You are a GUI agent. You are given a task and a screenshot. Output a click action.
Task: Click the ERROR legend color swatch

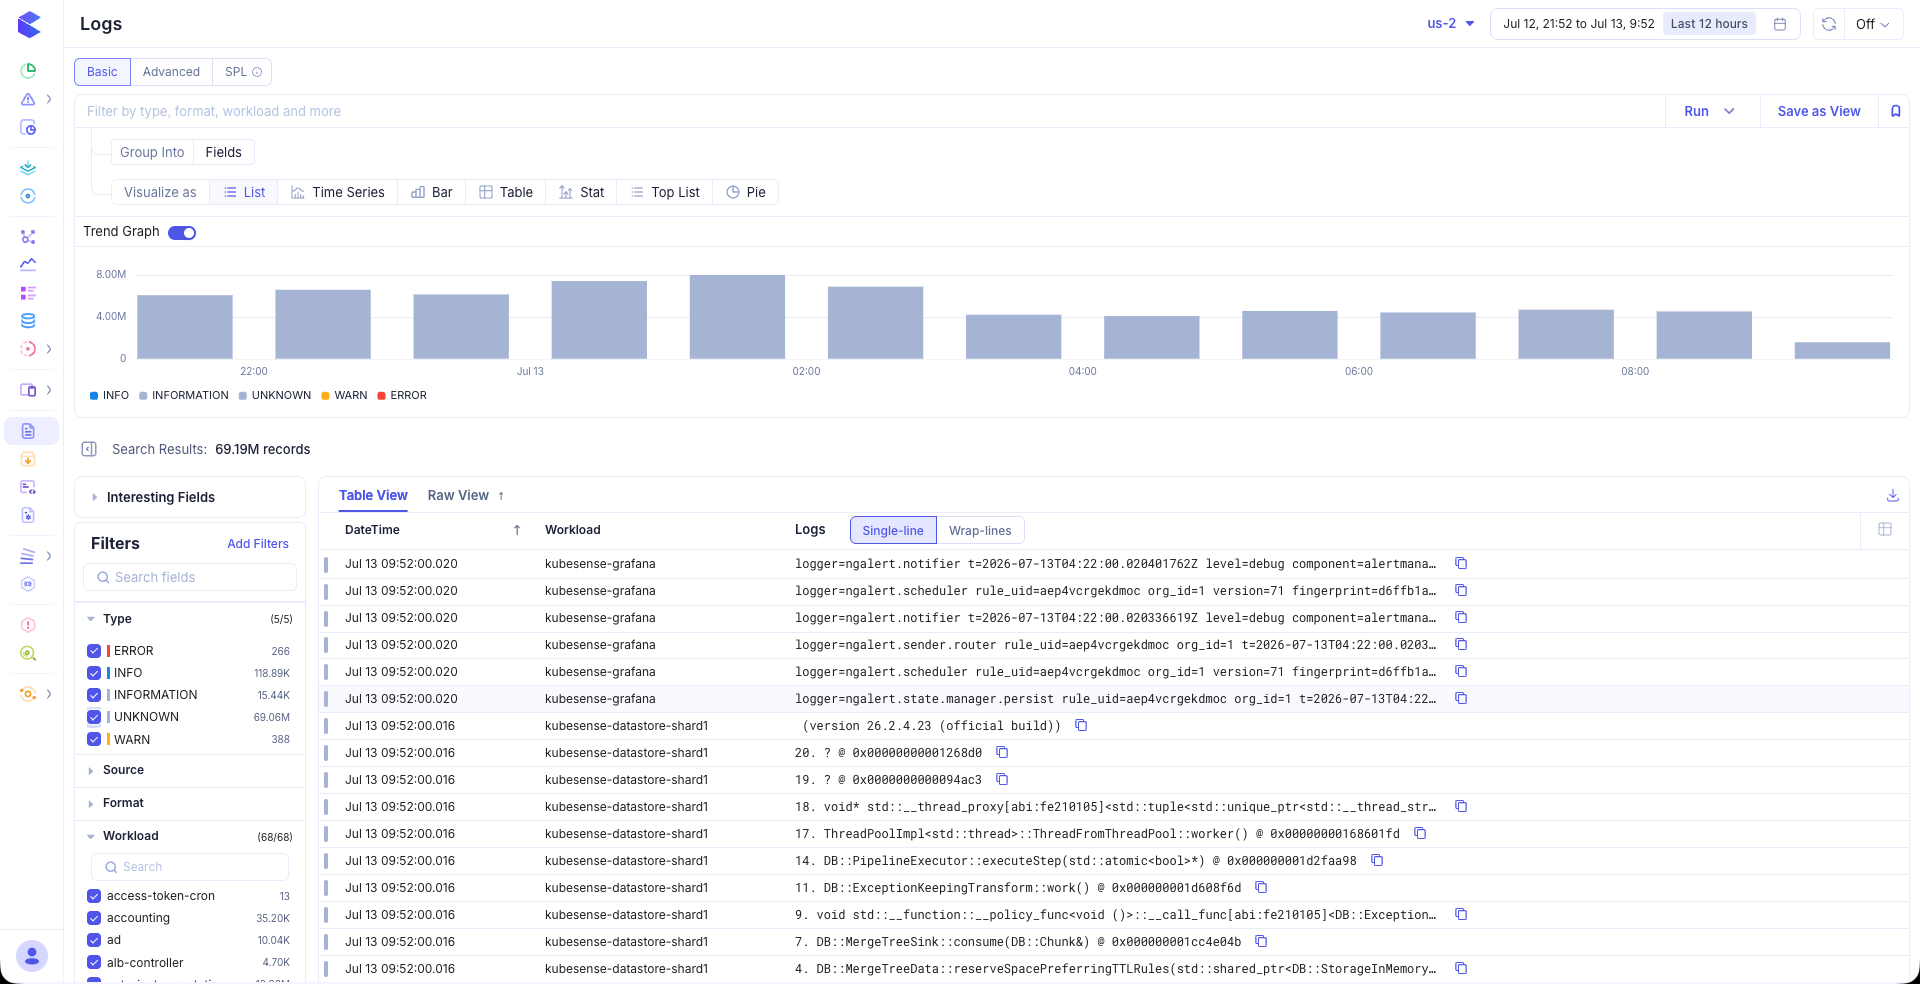[382, 396]
